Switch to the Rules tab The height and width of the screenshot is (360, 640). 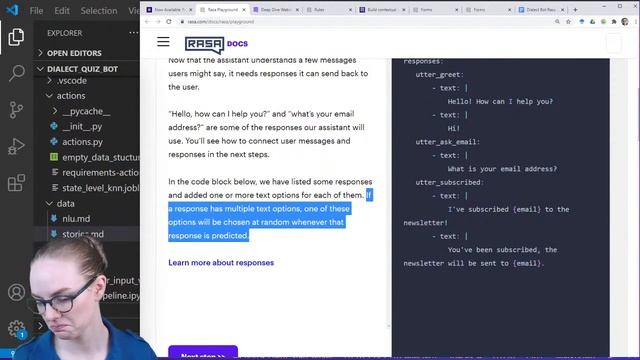pos(329,10)
